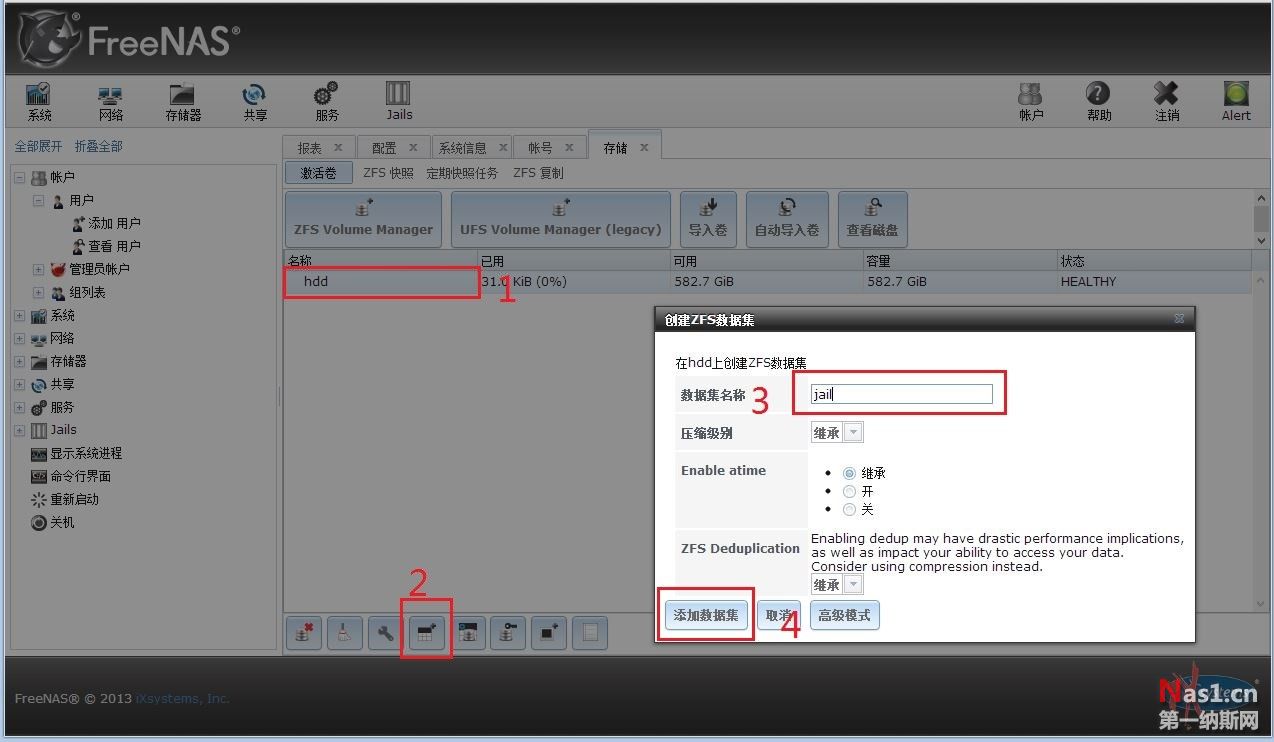The image size is (1274, 742).
Task: Expand the 组列表 tree node
Action: 38,293
